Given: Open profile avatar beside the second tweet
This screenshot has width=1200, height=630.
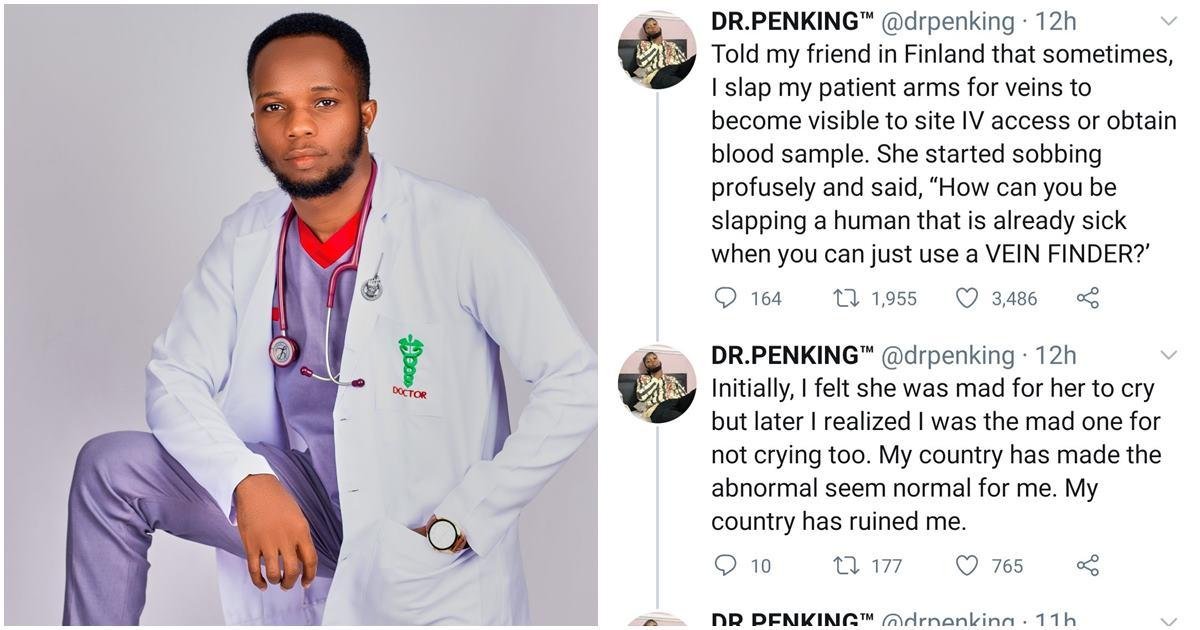Looking at the screenshot, I should pos(657,384).
